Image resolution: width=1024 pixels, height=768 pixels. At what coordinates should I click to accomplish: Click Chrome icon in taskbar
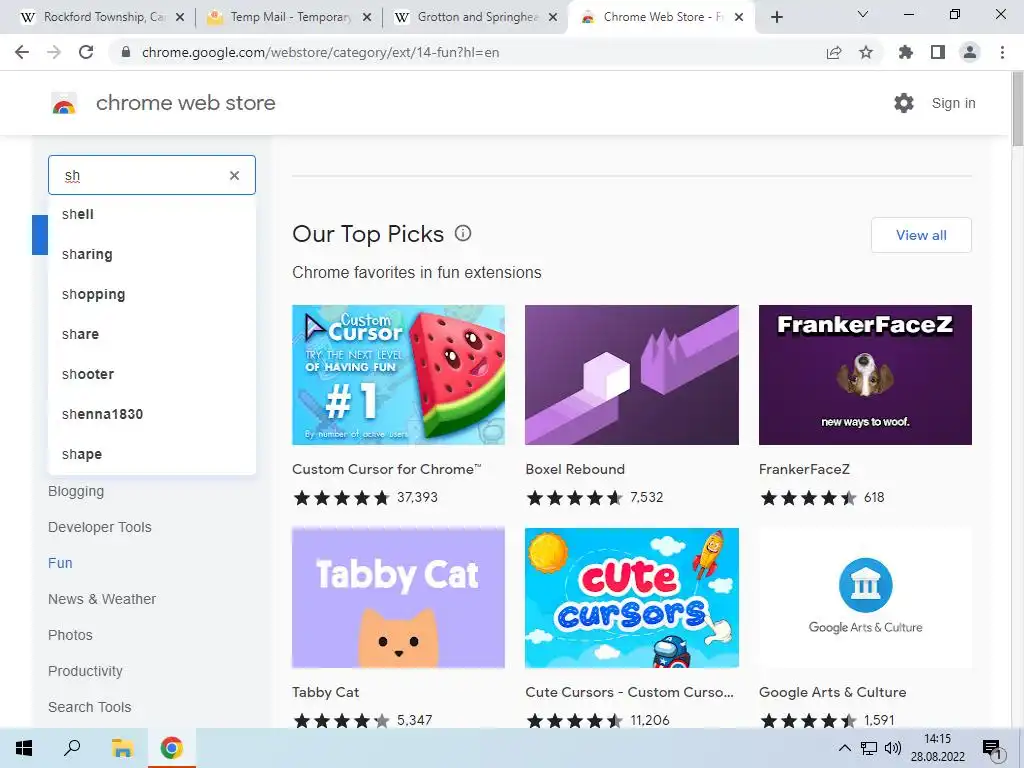[x=171, y=748]
